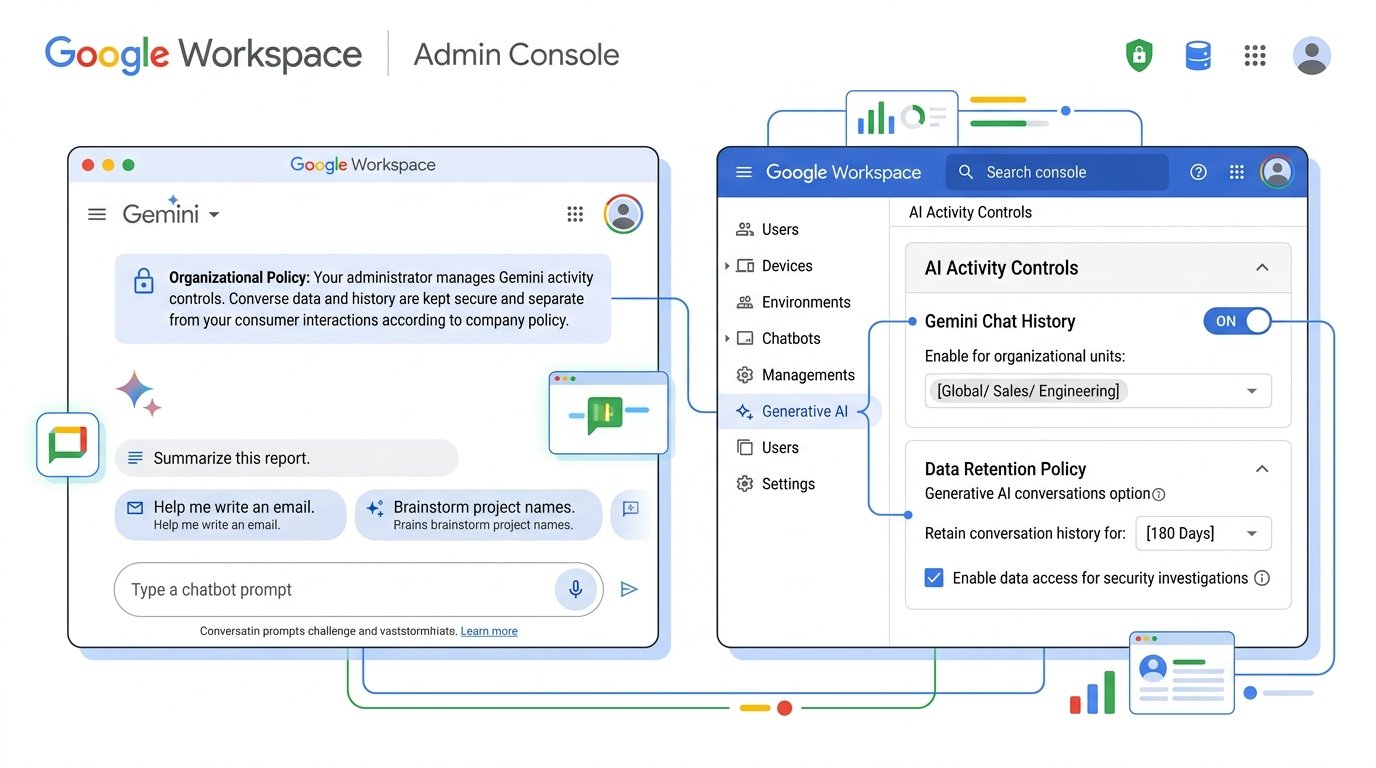Open the hamburger menu in admin console window
This screenshot has width=1376, height=768.
pyautogui.click(x=743, y=172)
